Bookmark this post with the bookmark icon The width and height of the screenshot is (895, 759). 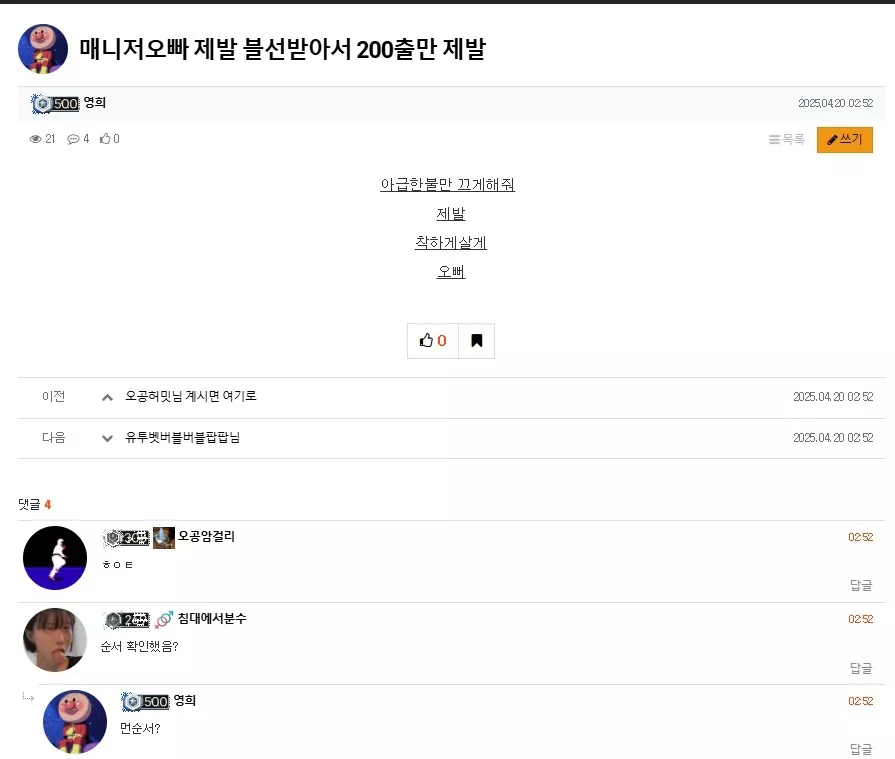point(477,341)
